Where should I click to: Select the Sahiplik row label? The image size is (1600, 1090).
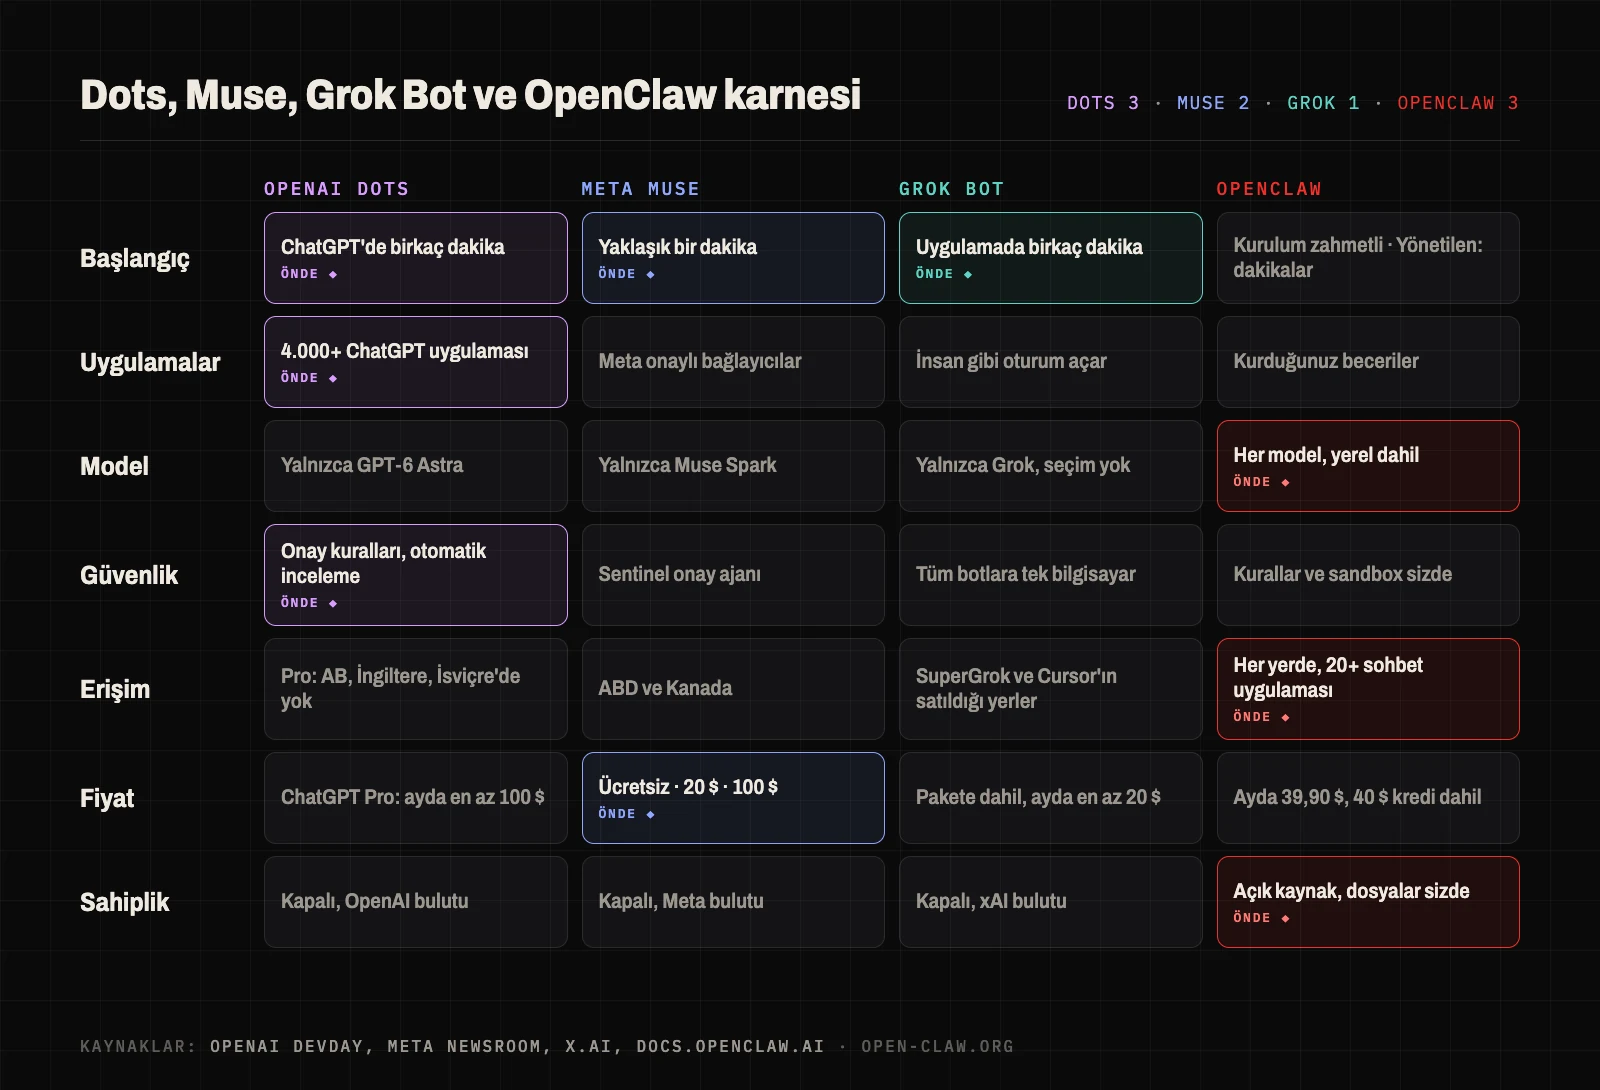point(125,902)
